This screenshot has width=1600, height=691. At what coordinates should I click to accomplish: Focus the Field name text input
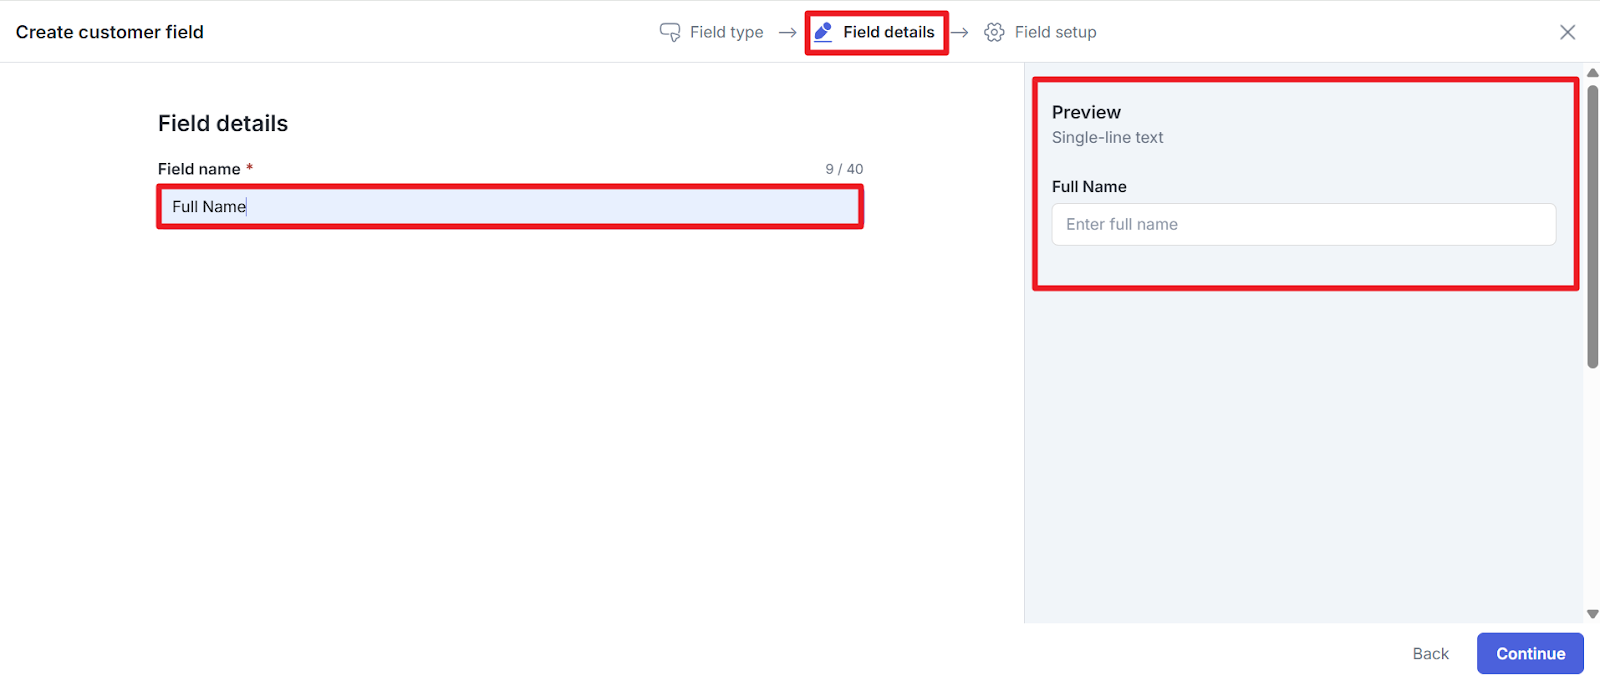tap(510, 207)
